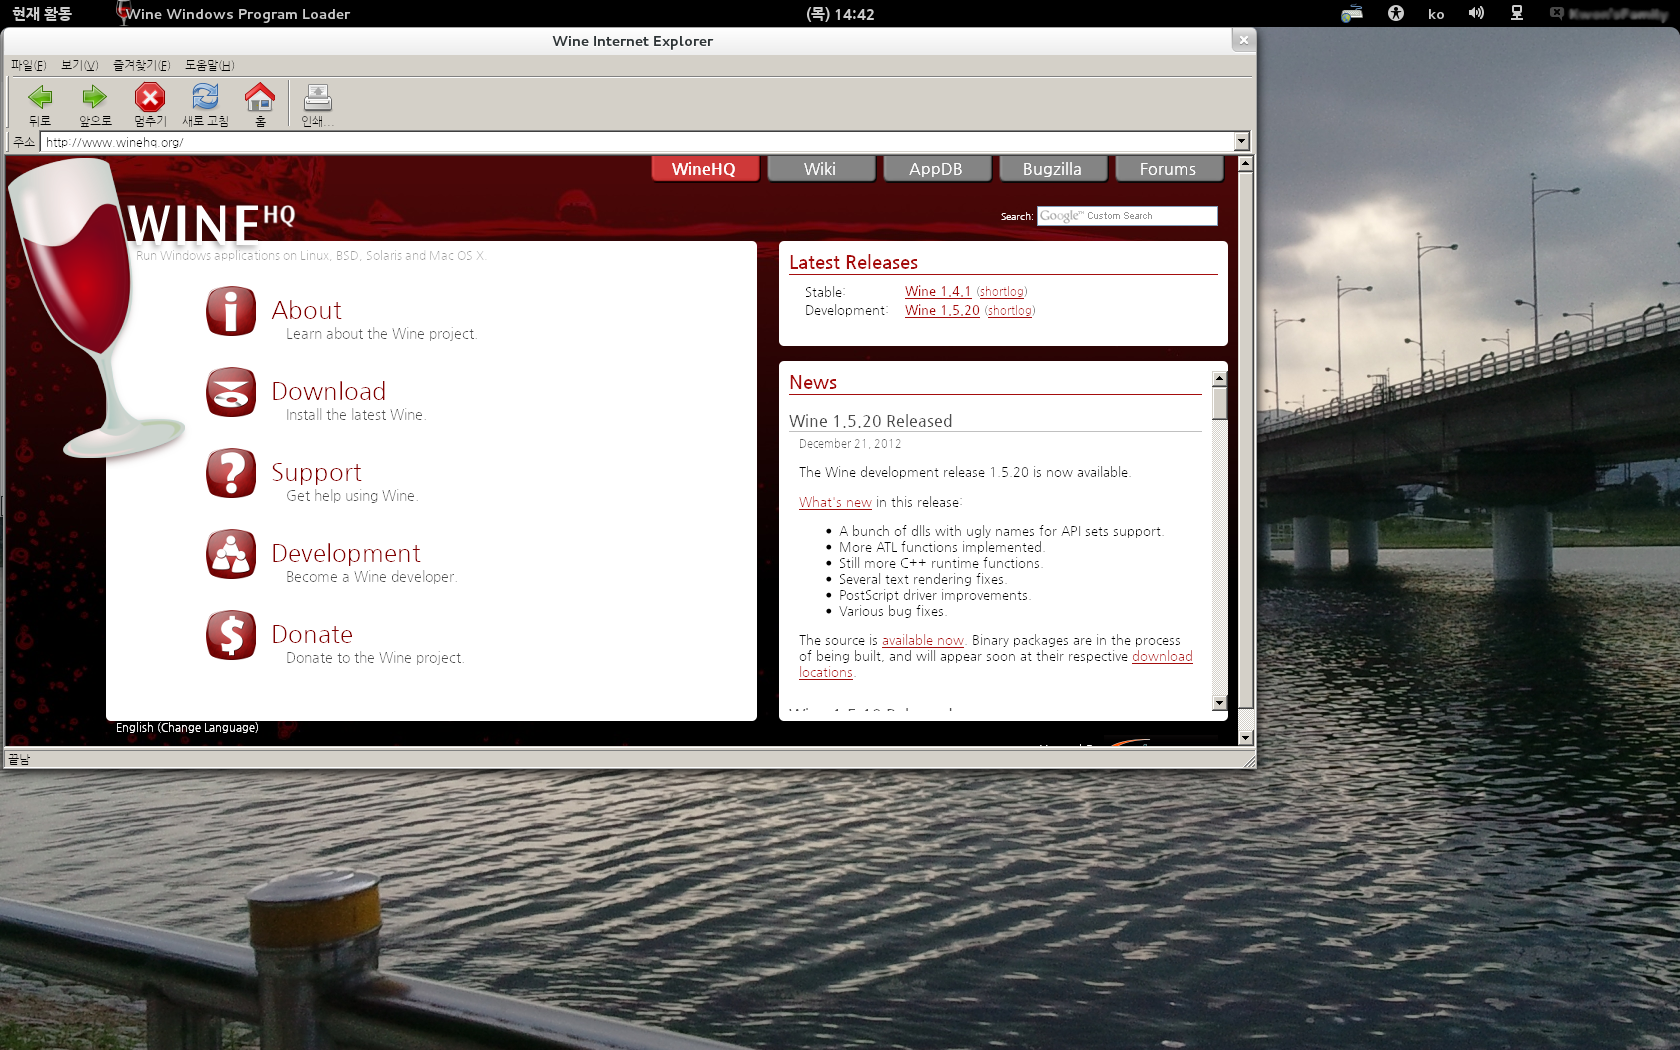The height and width of the screenshot is (1050, 1680).
Task: Open the Support heading link
Action: click(x=316, y=473)
